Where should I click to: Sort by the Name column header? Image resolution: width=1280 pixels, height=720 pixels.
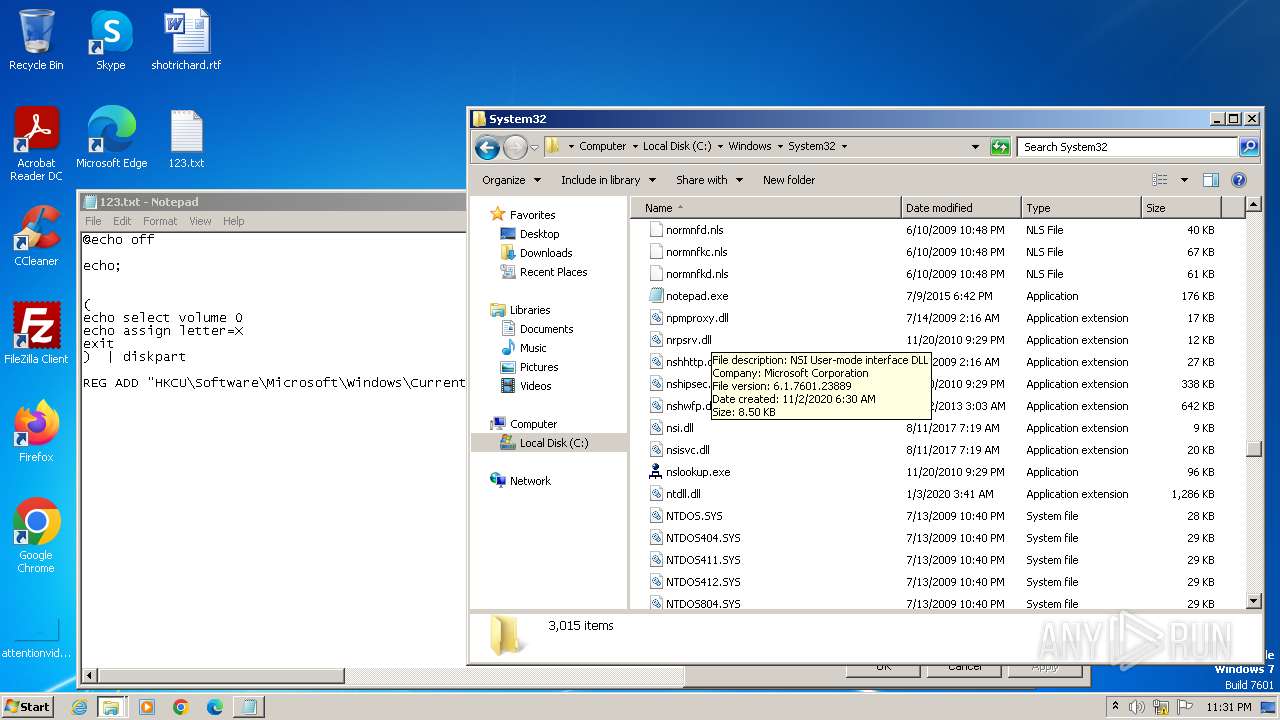[x=765, y=208]
